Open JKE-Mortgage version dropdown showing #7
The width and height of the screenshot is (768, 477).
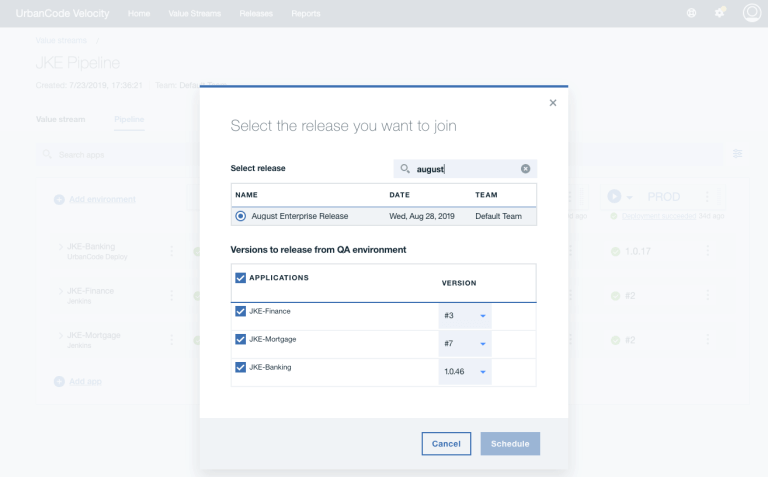coord(465,344)
